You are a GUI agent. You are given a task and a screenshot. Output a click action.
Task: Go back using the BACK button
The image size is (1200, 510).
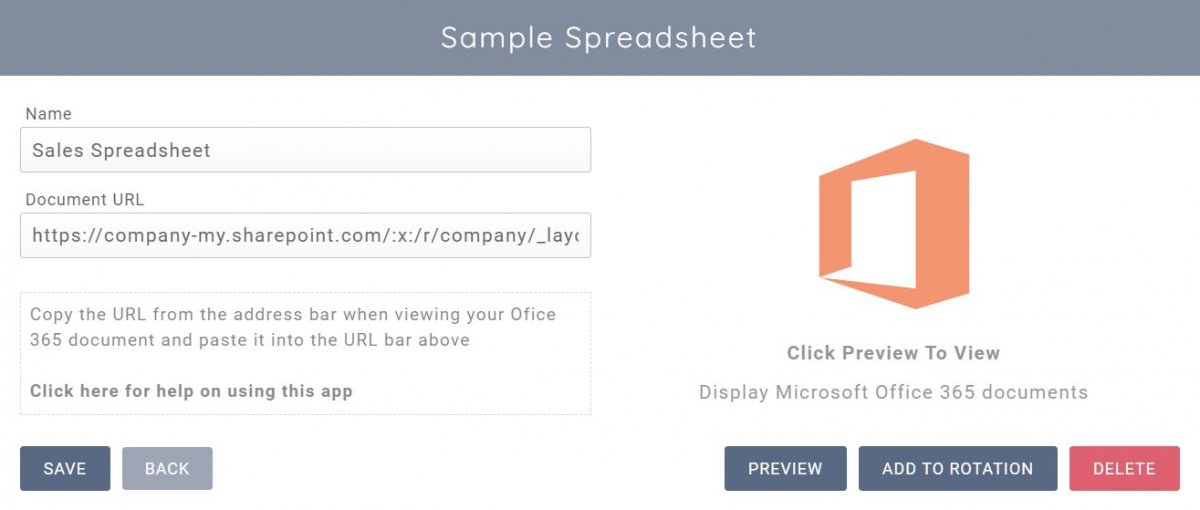click(167, 468)
